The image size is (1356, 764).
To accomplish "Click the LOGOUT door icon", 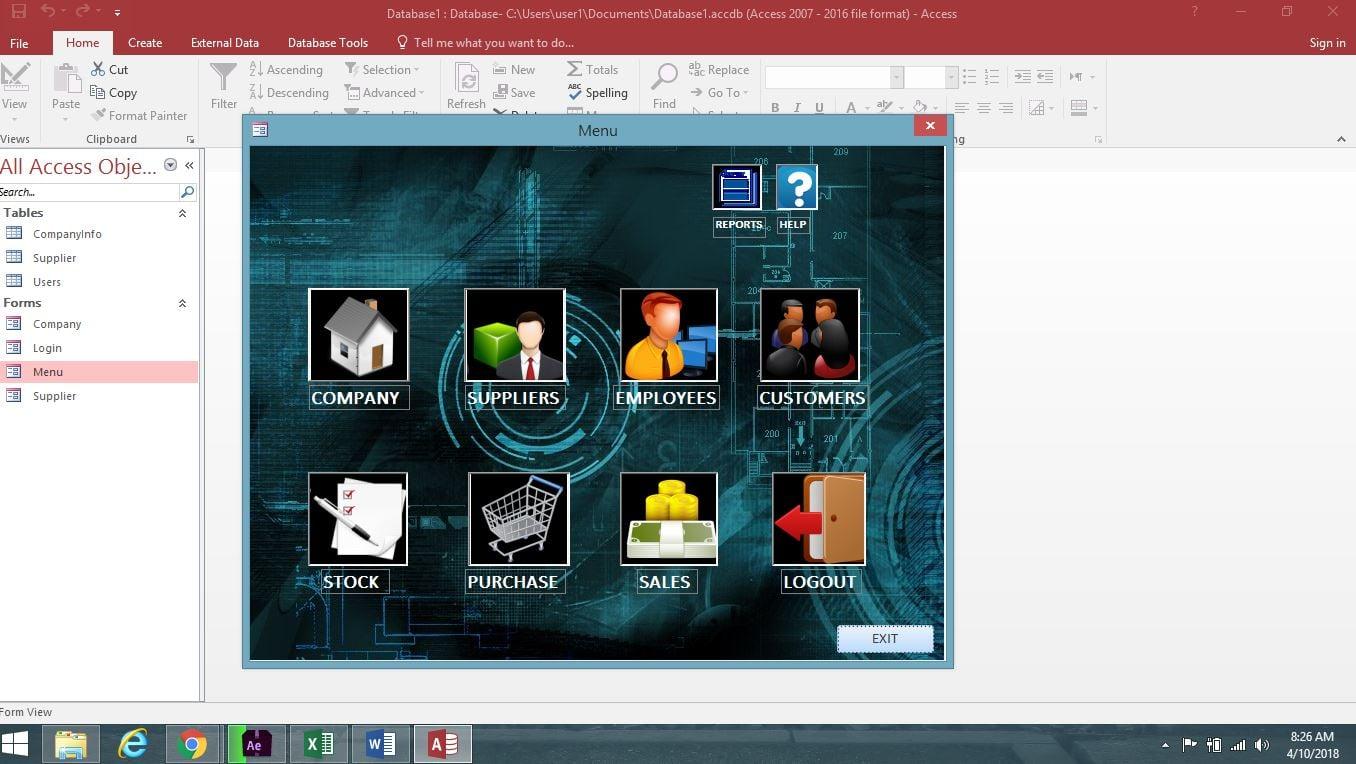I will (x=817, y=518).
